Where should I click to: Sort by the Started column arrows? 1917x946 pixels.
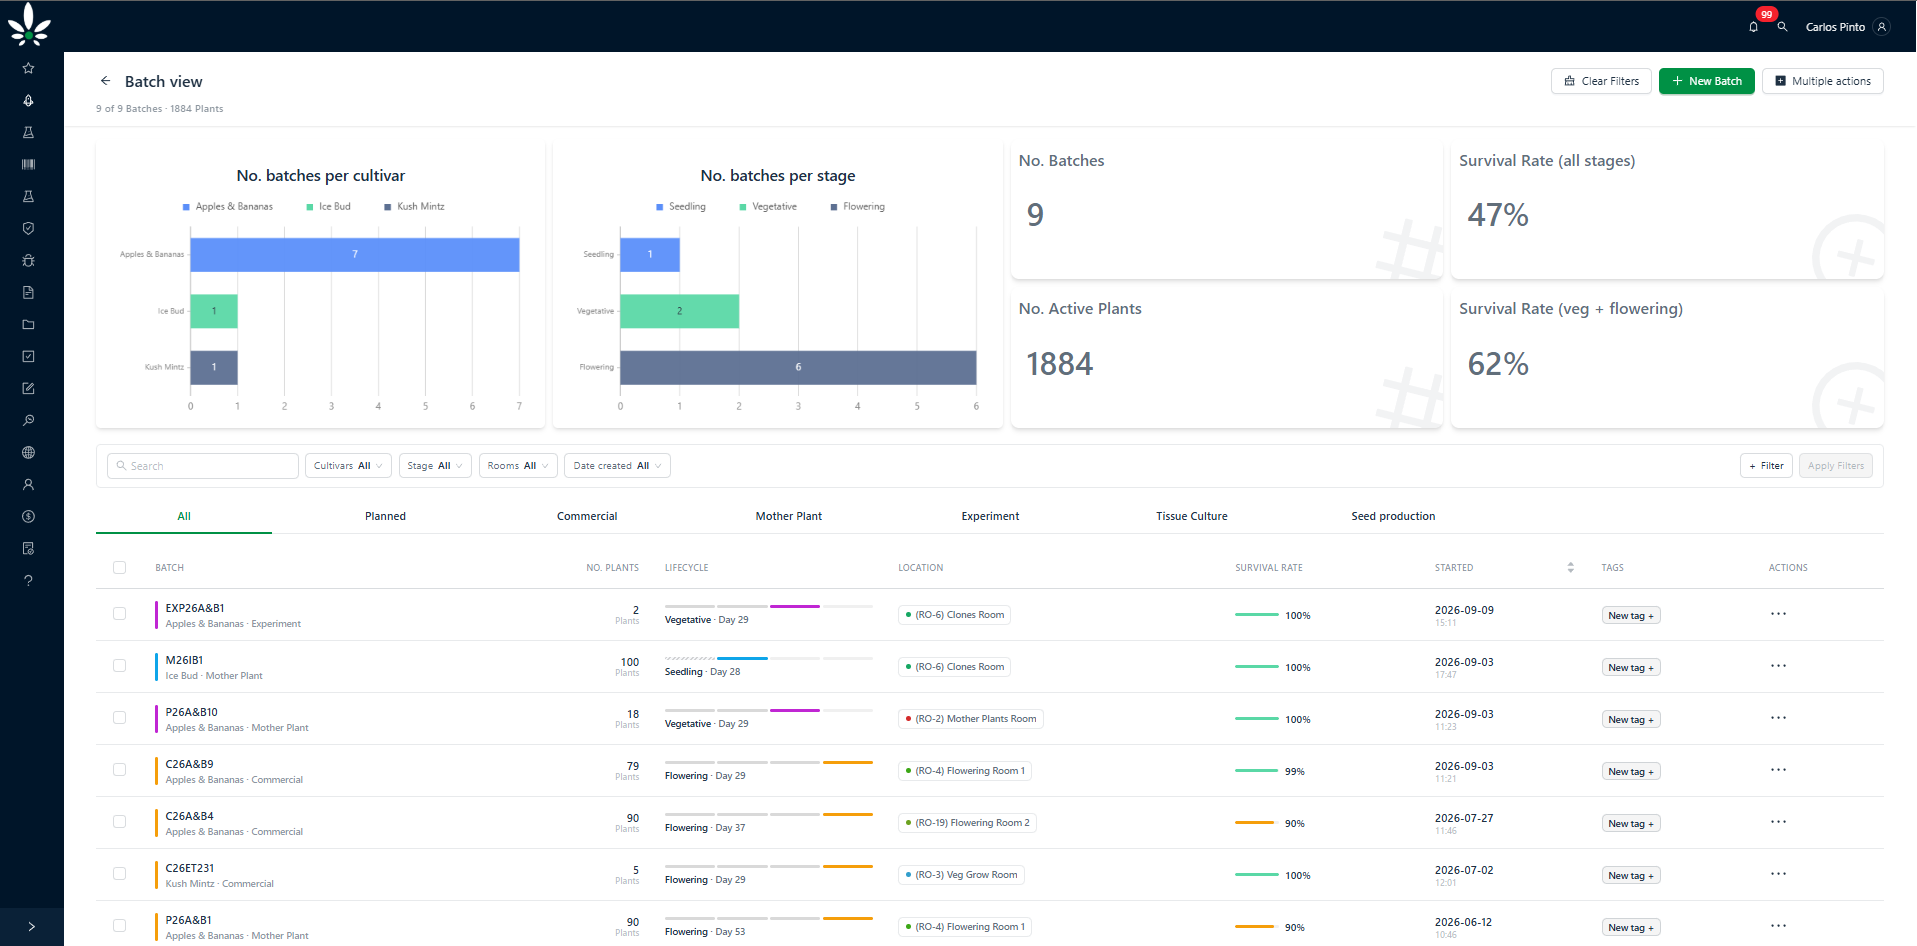(x=1570, y=567)
